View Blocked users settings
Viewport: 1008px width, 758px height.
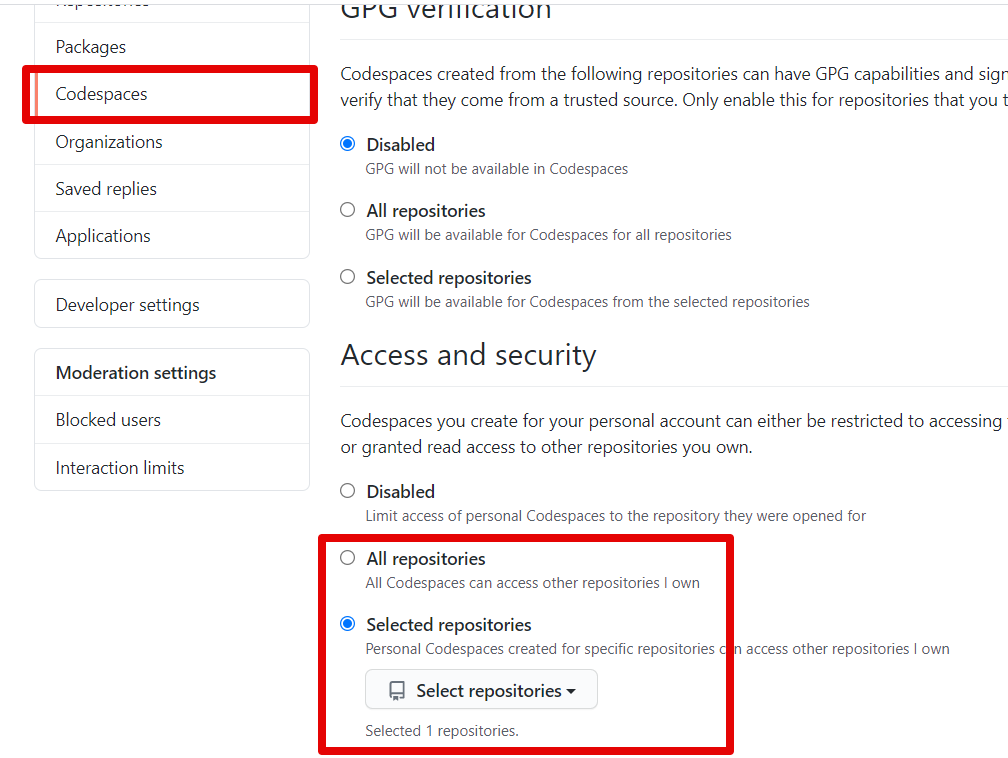tap(107, 419)
